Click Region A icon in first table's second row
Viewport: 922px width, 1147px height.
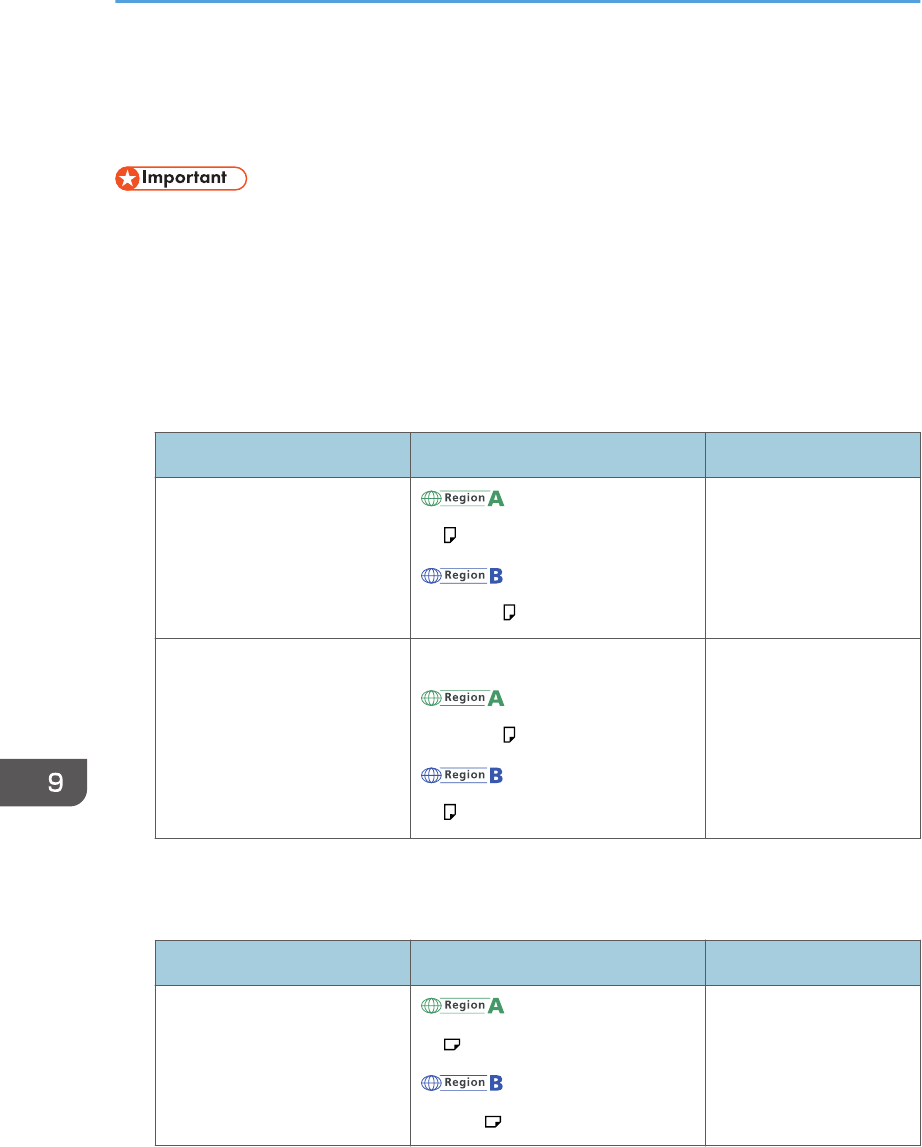pyautogui.click(x=462, y=698)
